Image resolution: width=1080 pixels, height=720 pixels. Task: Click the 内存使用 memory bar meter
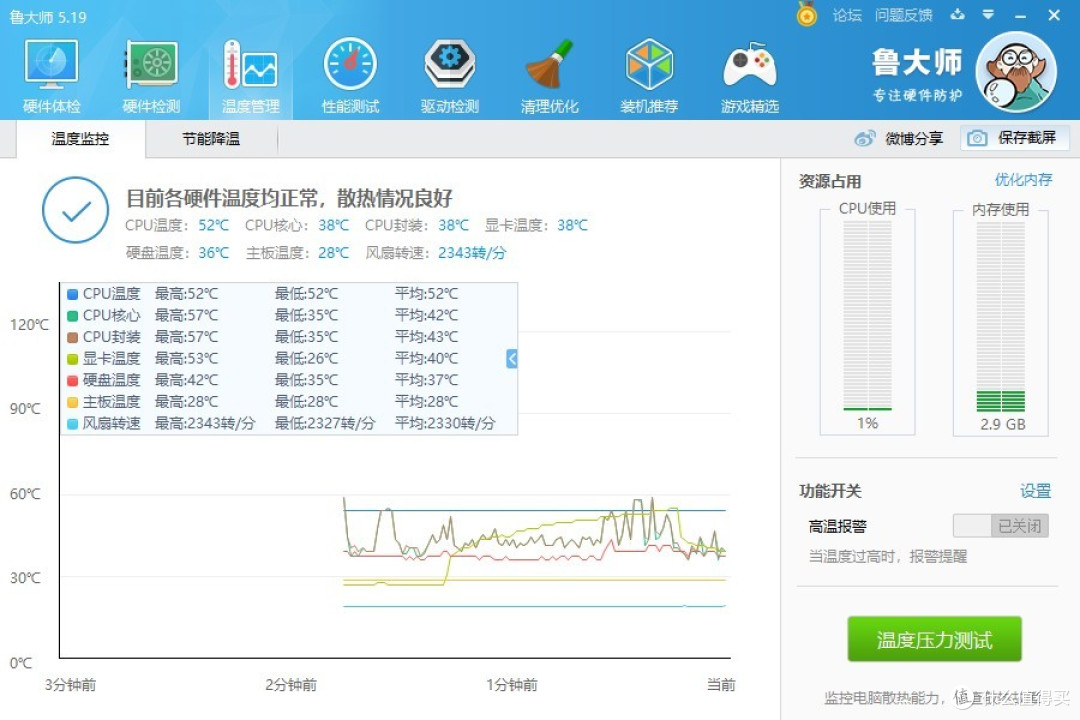[x=1000, y=315]
